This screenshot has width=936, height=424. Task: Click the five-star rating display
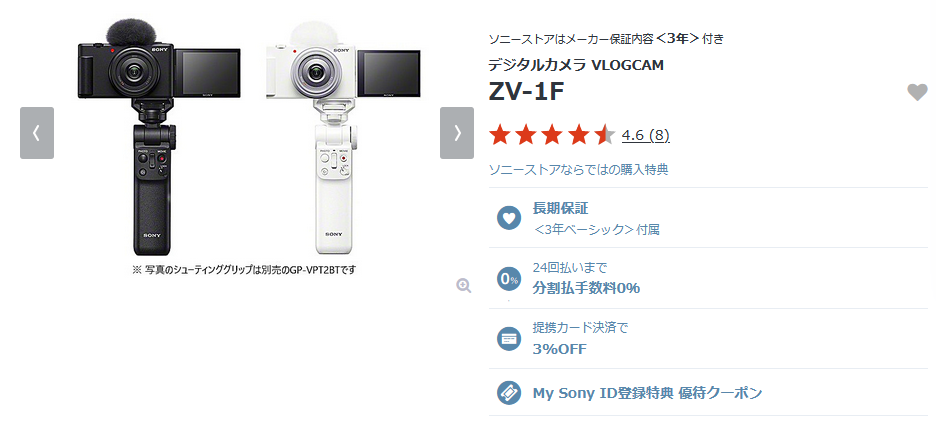point(552,136)
